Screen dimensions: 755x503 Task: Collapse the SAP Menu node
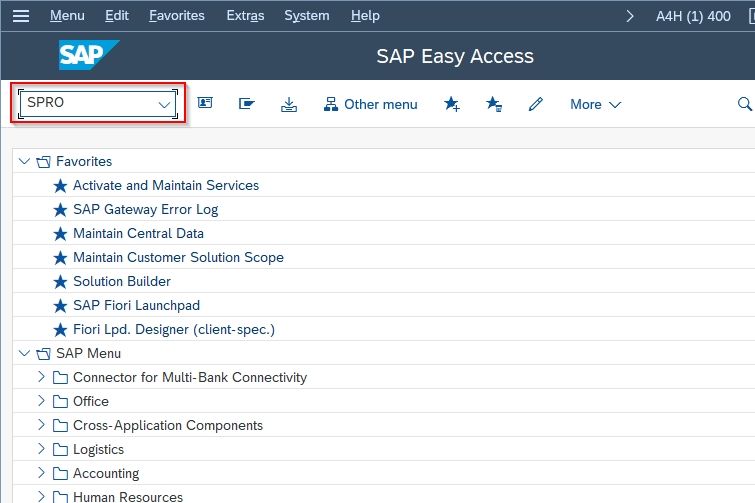[x=24, y=353]
